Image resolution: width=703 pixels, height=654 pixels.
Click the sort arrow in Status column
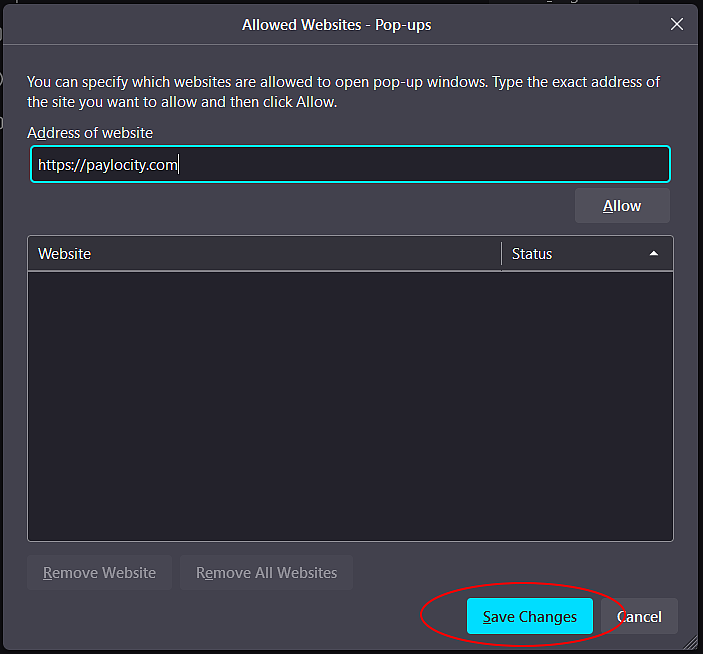(x=654, y=254)
